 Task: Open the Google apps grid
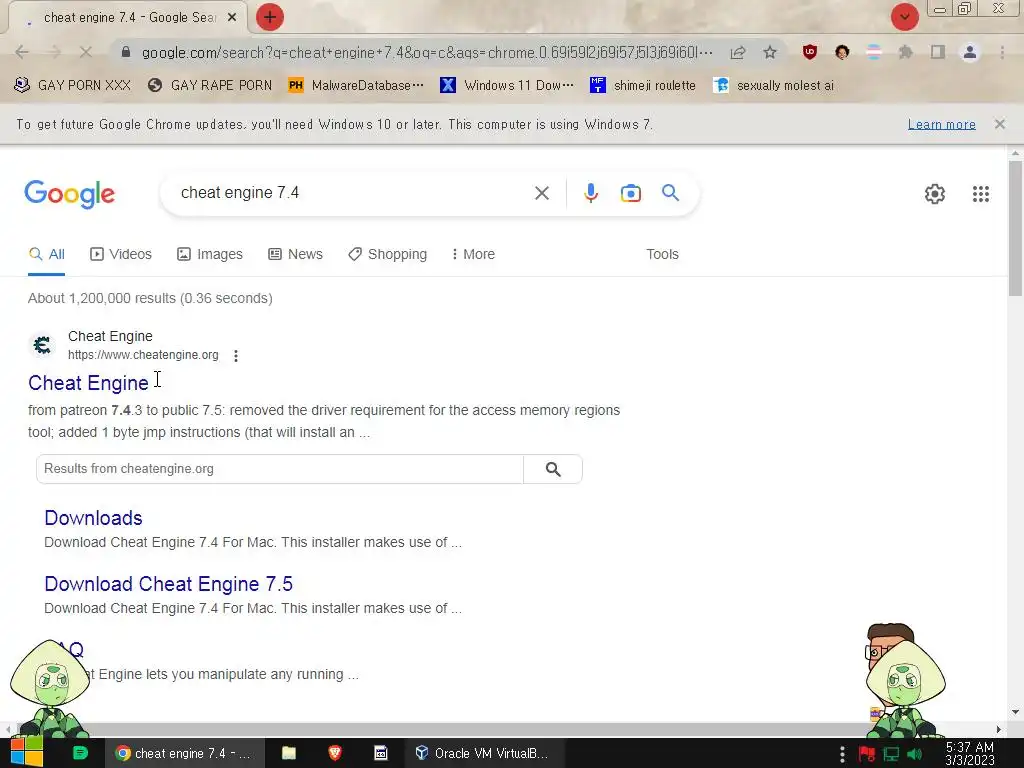[980, 194]
